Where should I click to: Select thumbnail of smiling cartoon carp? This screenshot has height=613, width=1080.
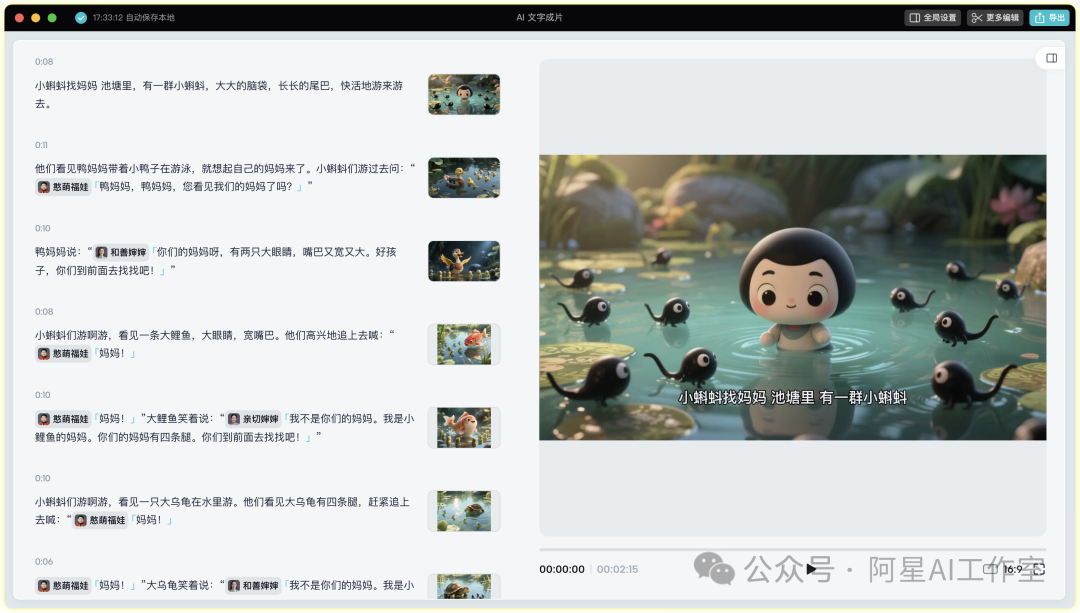pyautogui.click(x=464, y=428)
